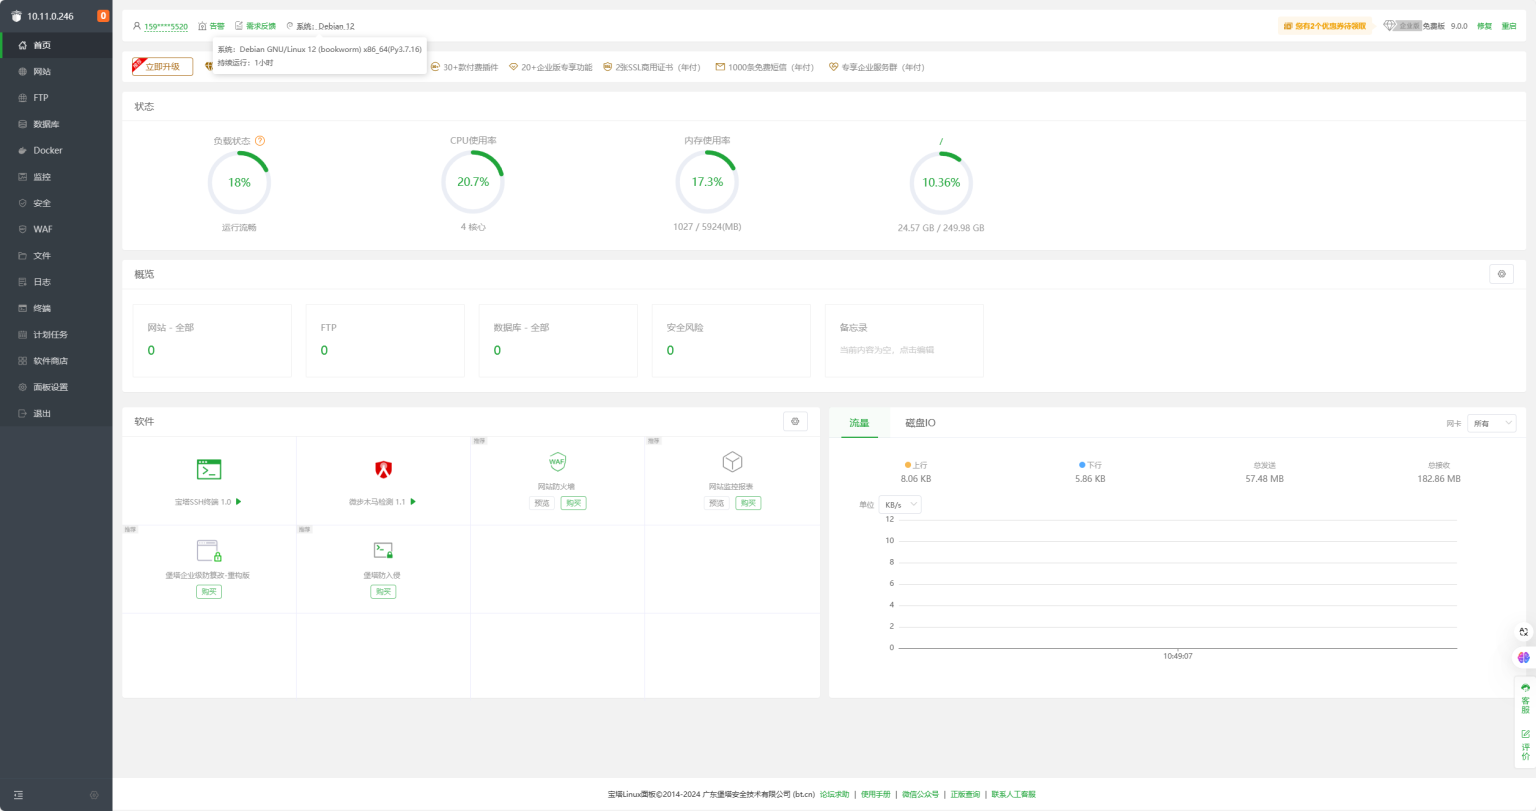The height and width of the screenshot is (811, 1536).
Task: Click the 重启 link in top right
Action: 1508,26
